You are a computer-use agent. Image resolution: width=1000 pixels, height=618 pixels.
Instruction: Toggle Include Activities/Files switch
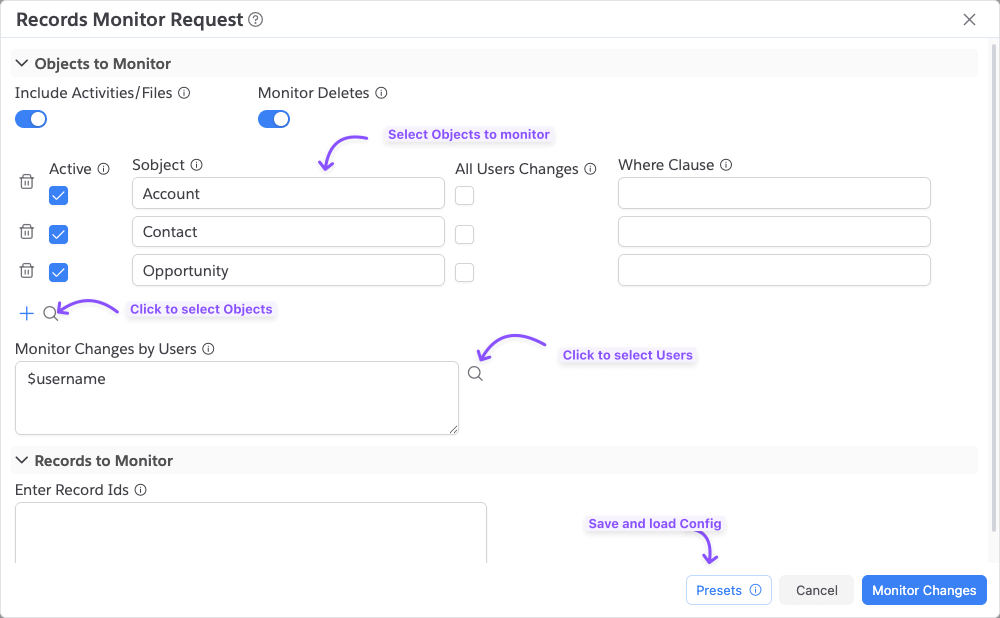(x=31, y=119)
